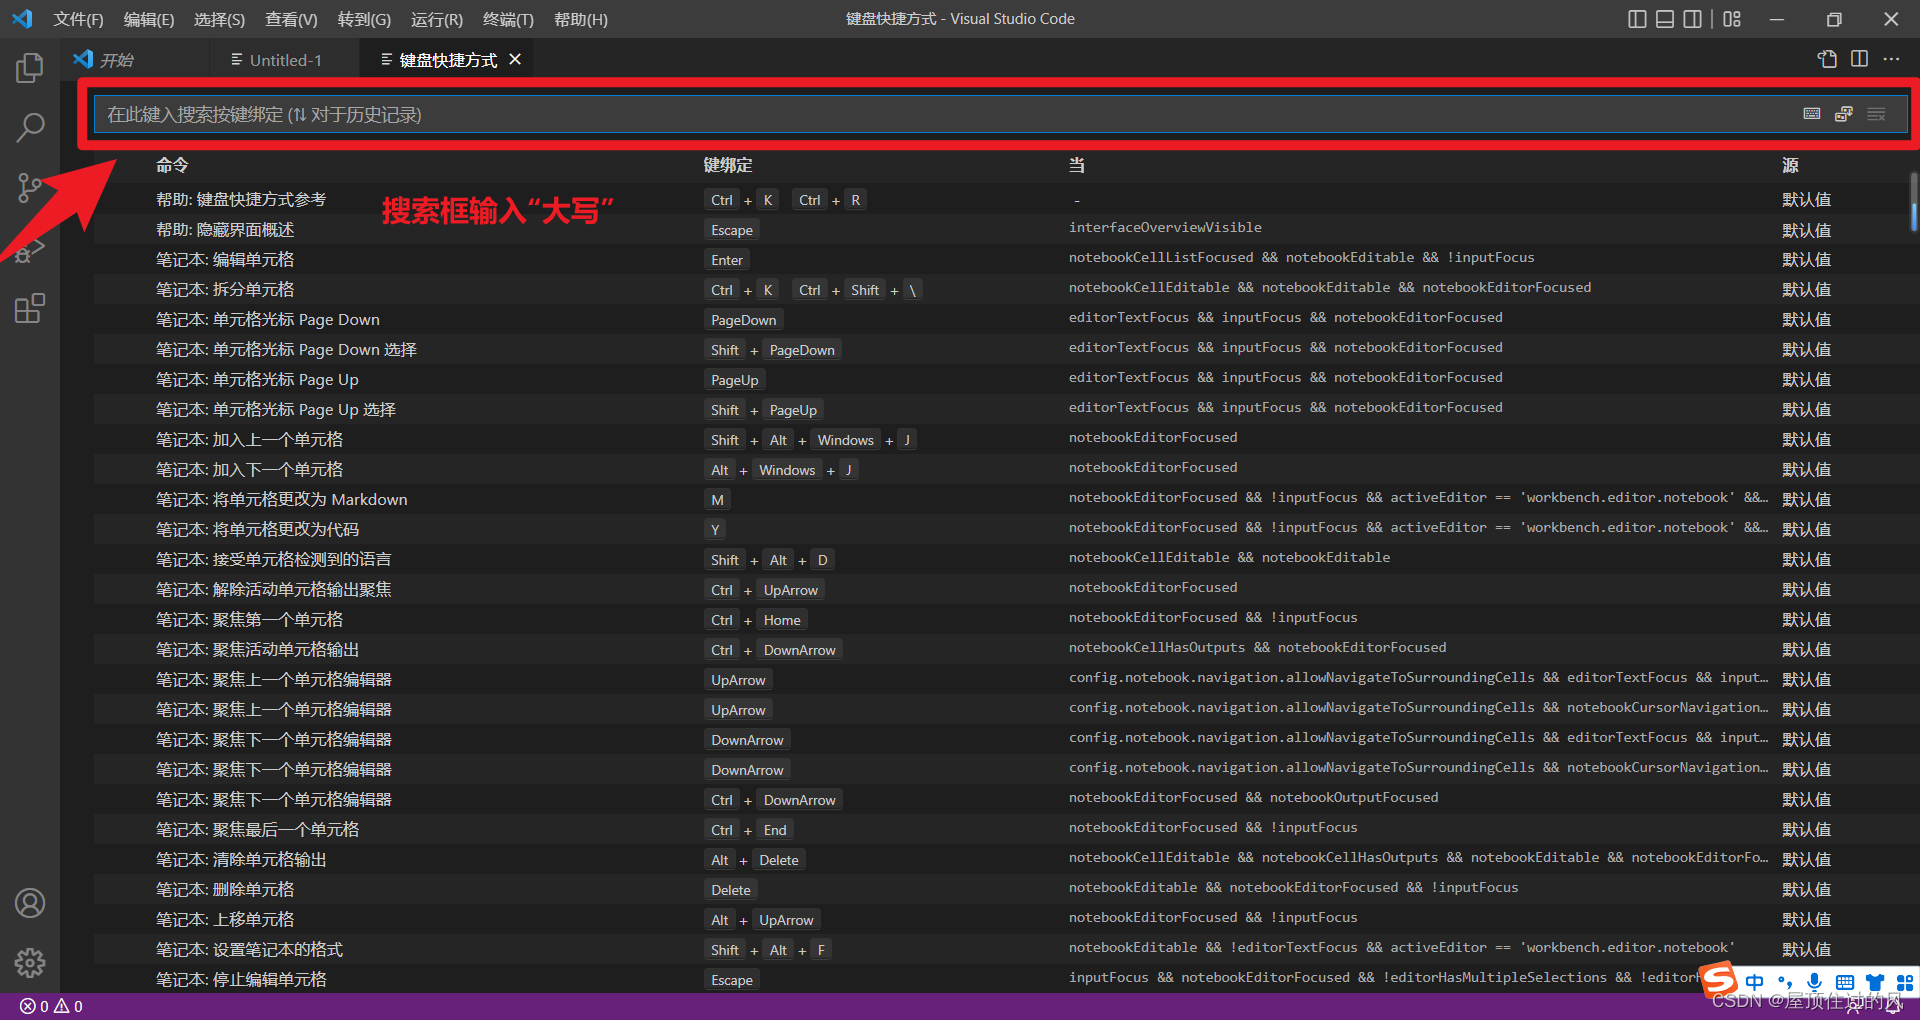
Task: Open the Extensions view
Action: [x=30, y=308]
